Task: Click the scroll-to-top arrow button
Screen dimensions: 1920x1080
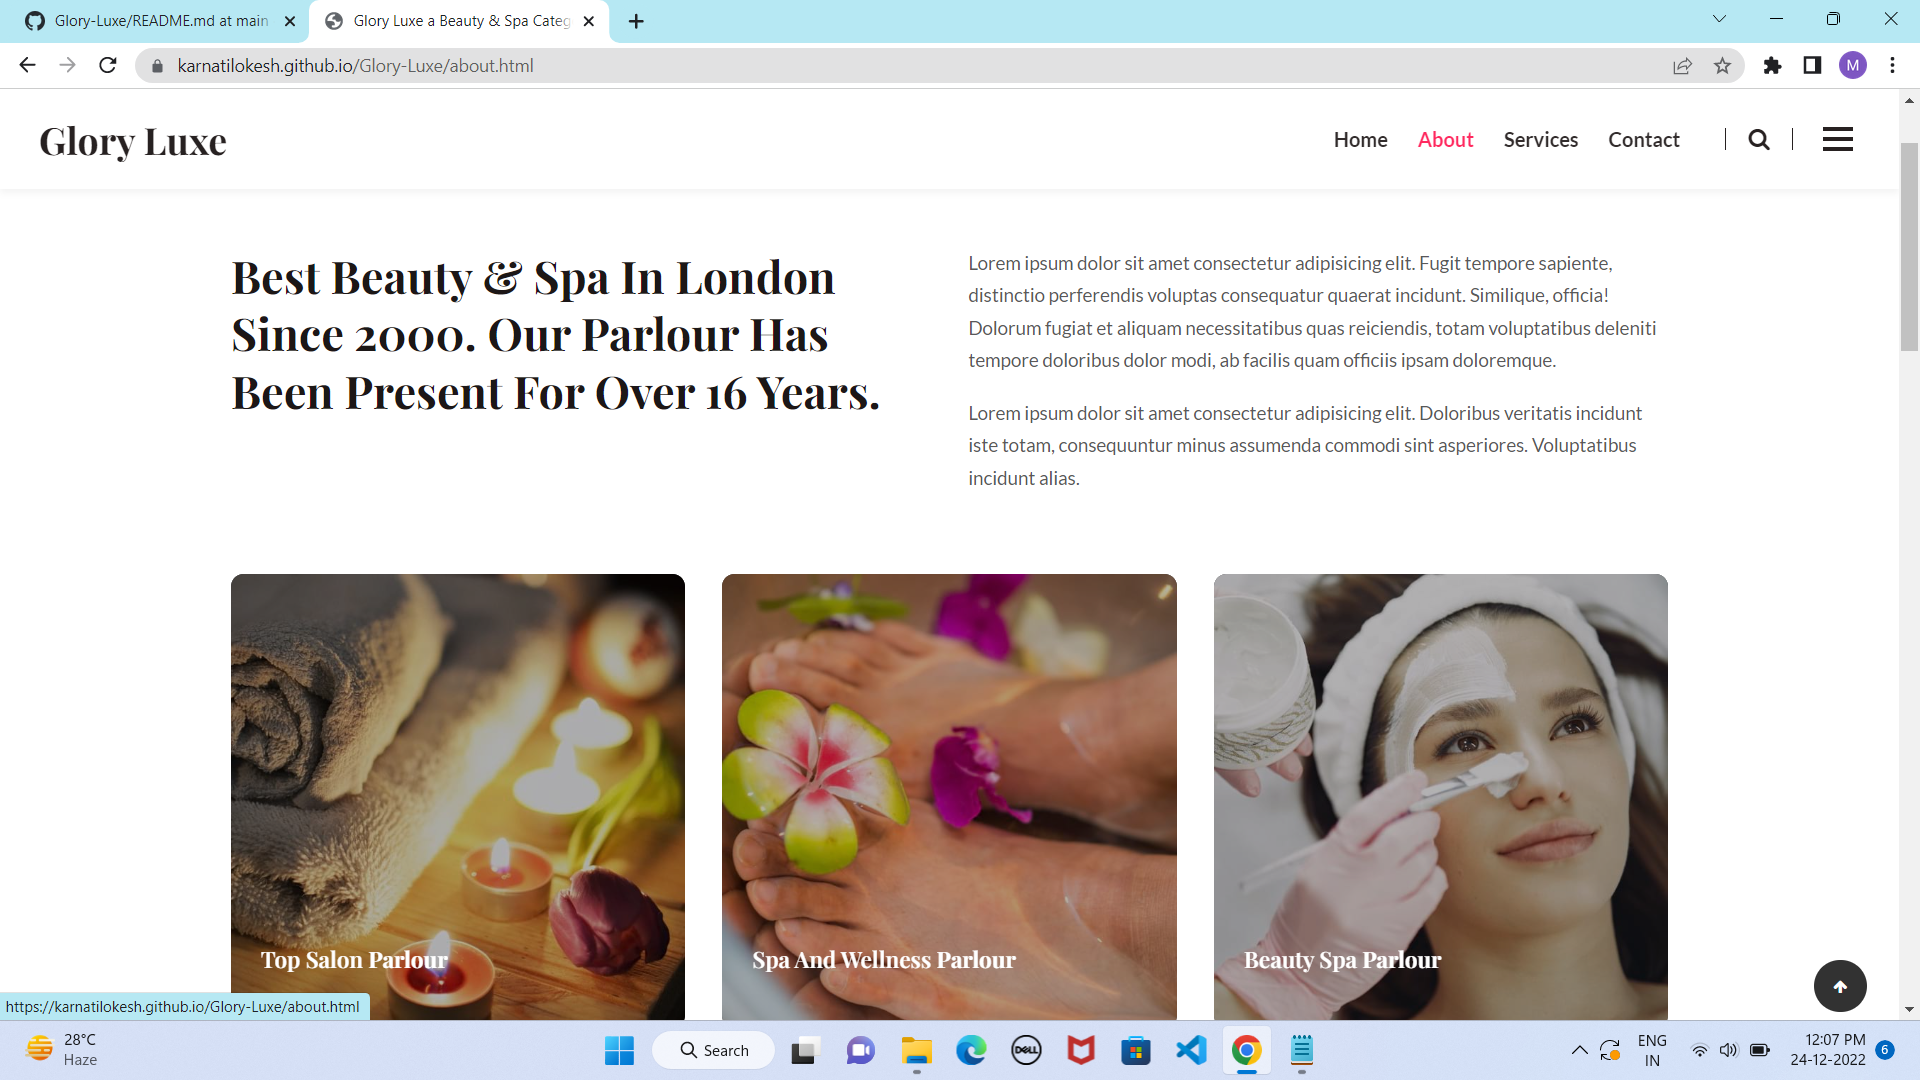Action: pos(1840,986)
